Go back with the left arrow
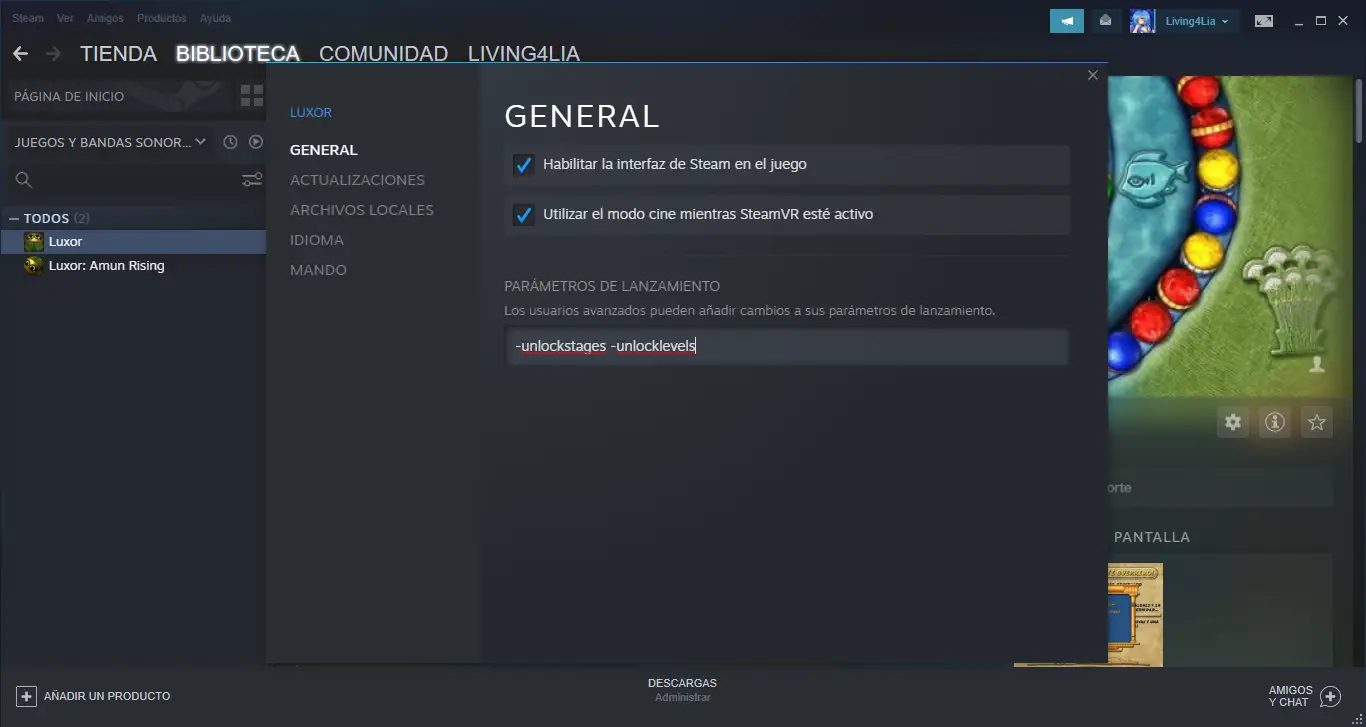Image resolution: width=1366 pixels, height=727 pixels. click(20, 54)
